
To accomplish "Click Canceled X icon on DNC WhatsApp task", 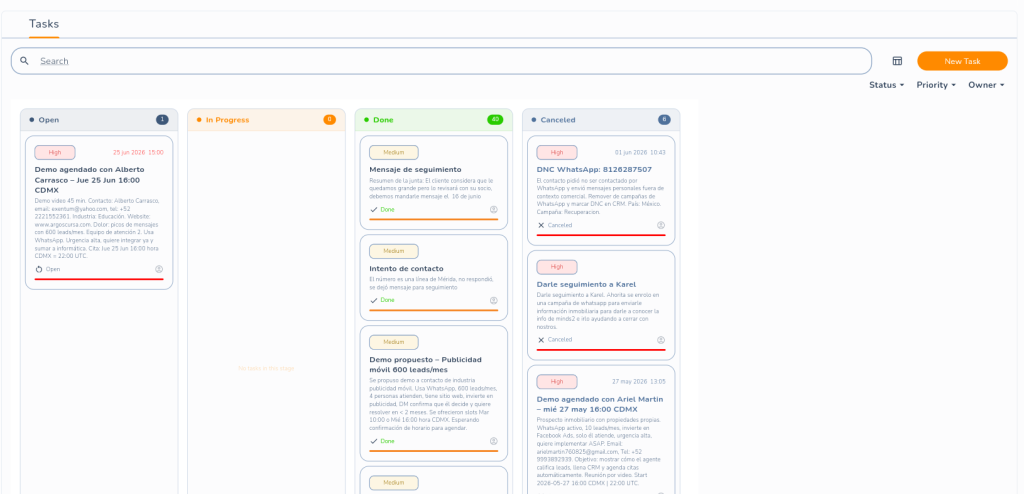I will point(541,225).
